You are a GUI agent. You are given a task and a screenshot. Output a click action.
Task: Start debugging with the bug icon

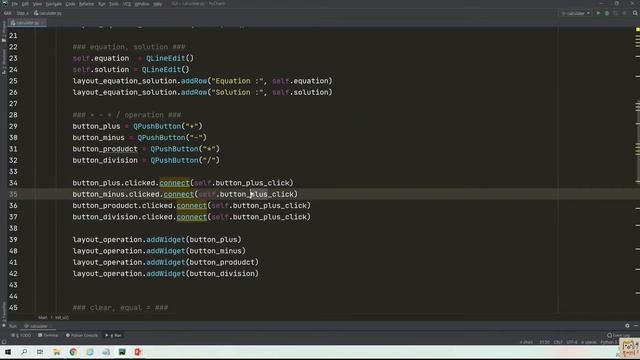(607, 13)
